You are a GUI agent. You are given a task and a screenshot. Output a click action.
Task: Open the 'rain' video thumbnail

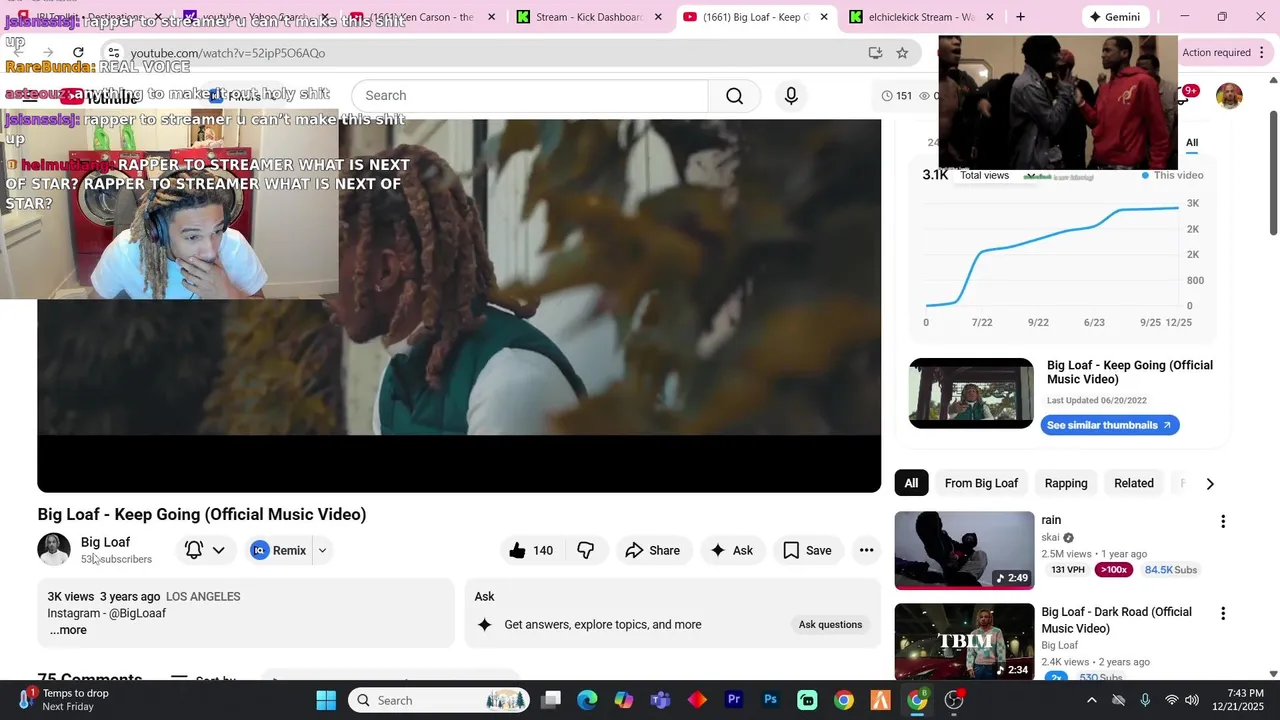click(964, 550)
